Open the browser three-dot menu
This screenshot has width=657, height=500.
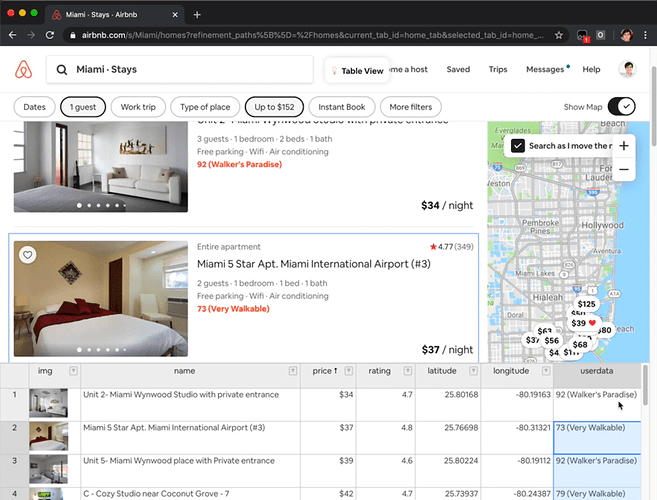645,35
